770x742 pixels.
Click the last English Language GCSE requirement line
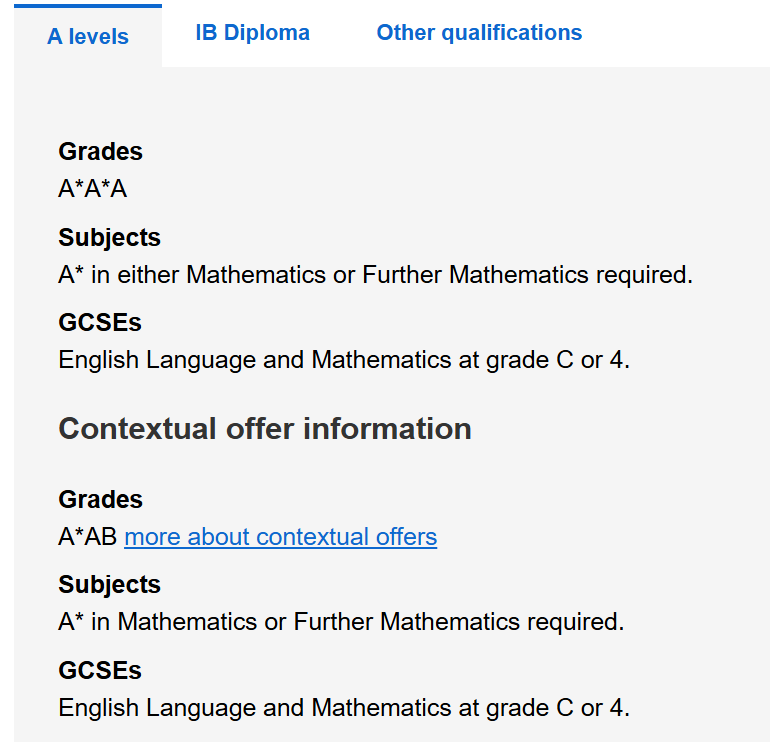(344, 708)
